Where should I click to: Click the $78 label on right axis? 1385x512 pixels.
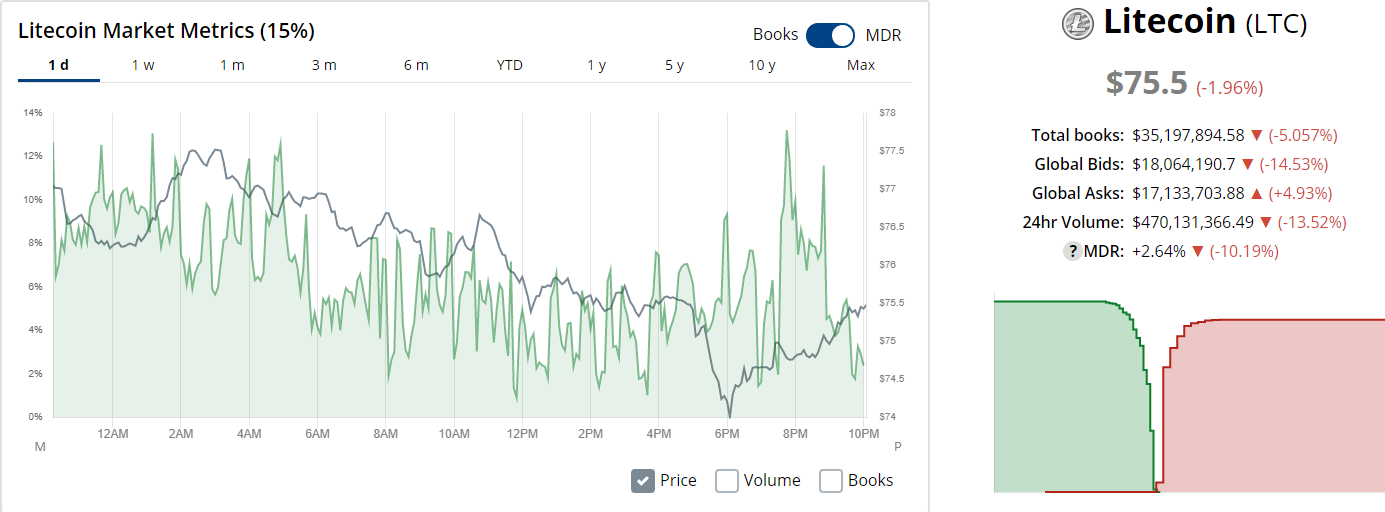coord(887,113)
